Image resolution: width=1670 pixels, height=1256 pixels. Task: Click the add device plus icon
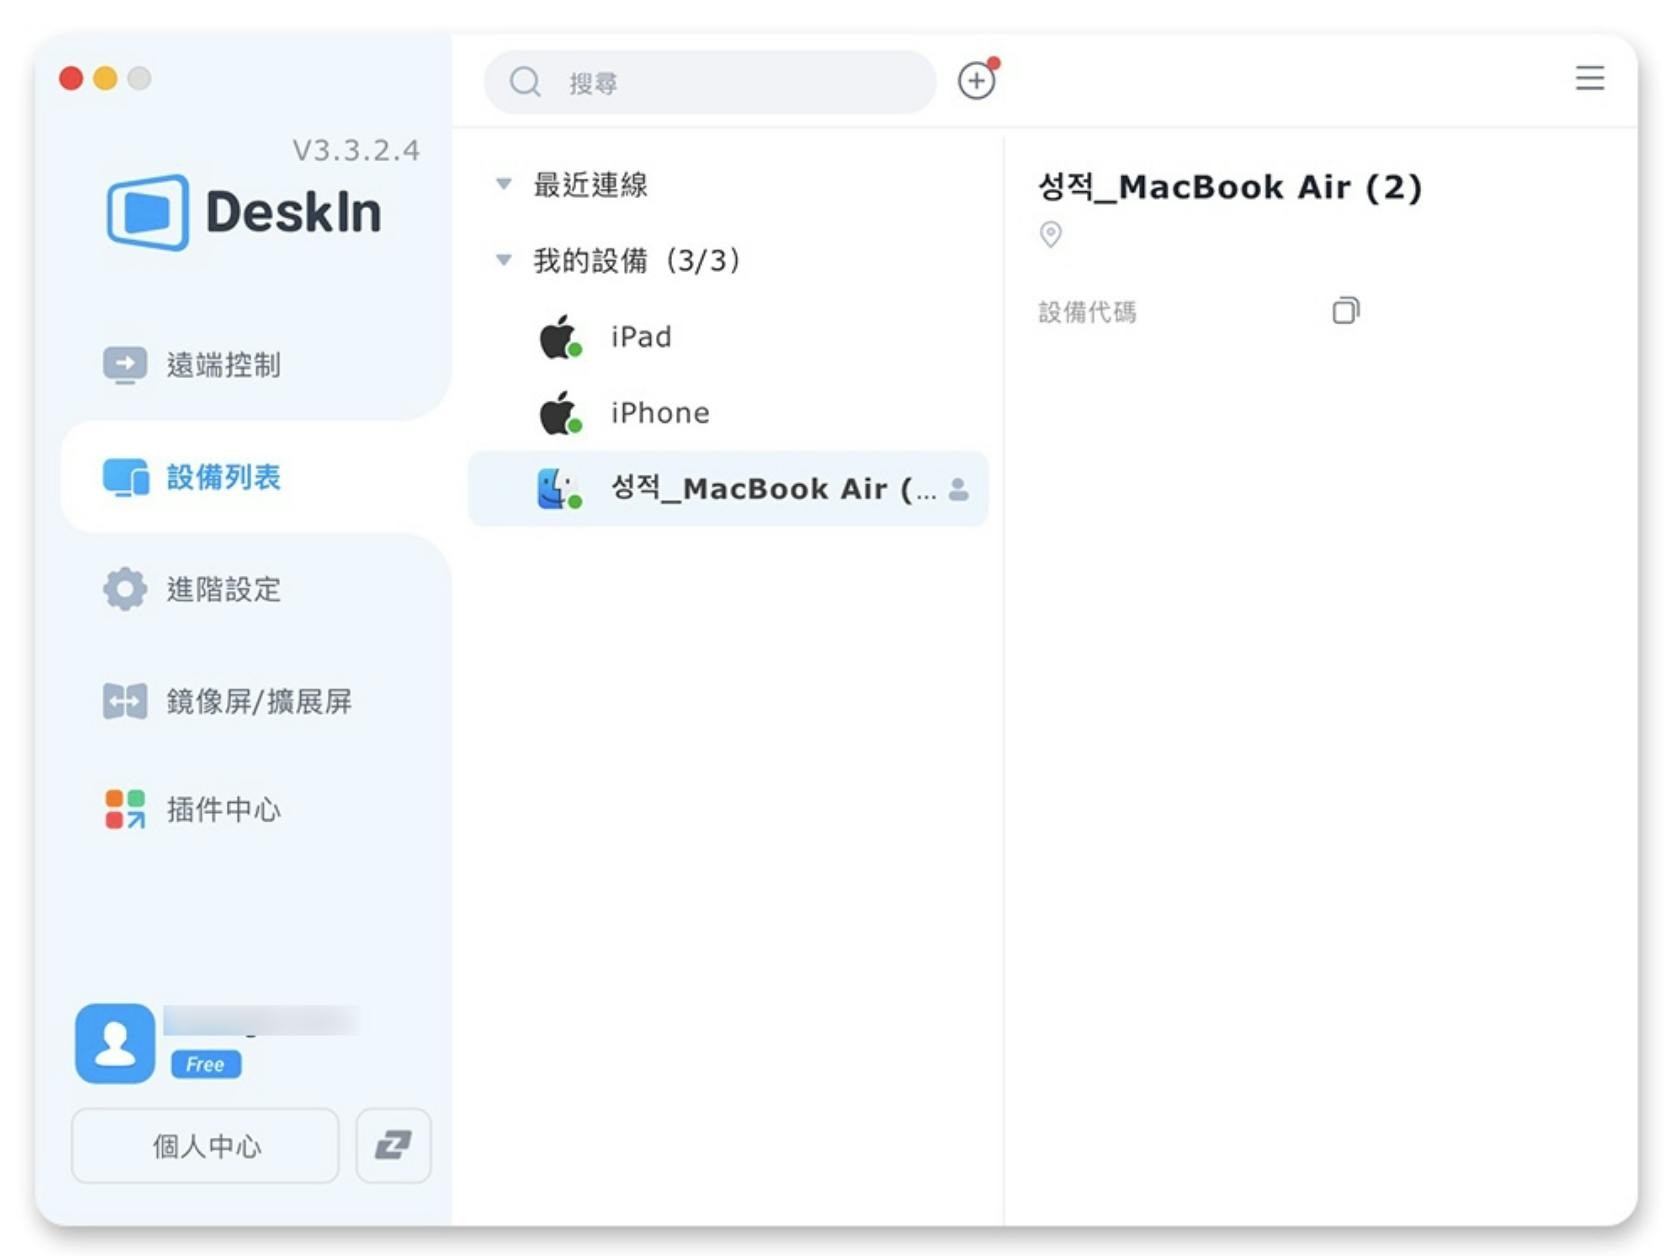coord(977,80)
